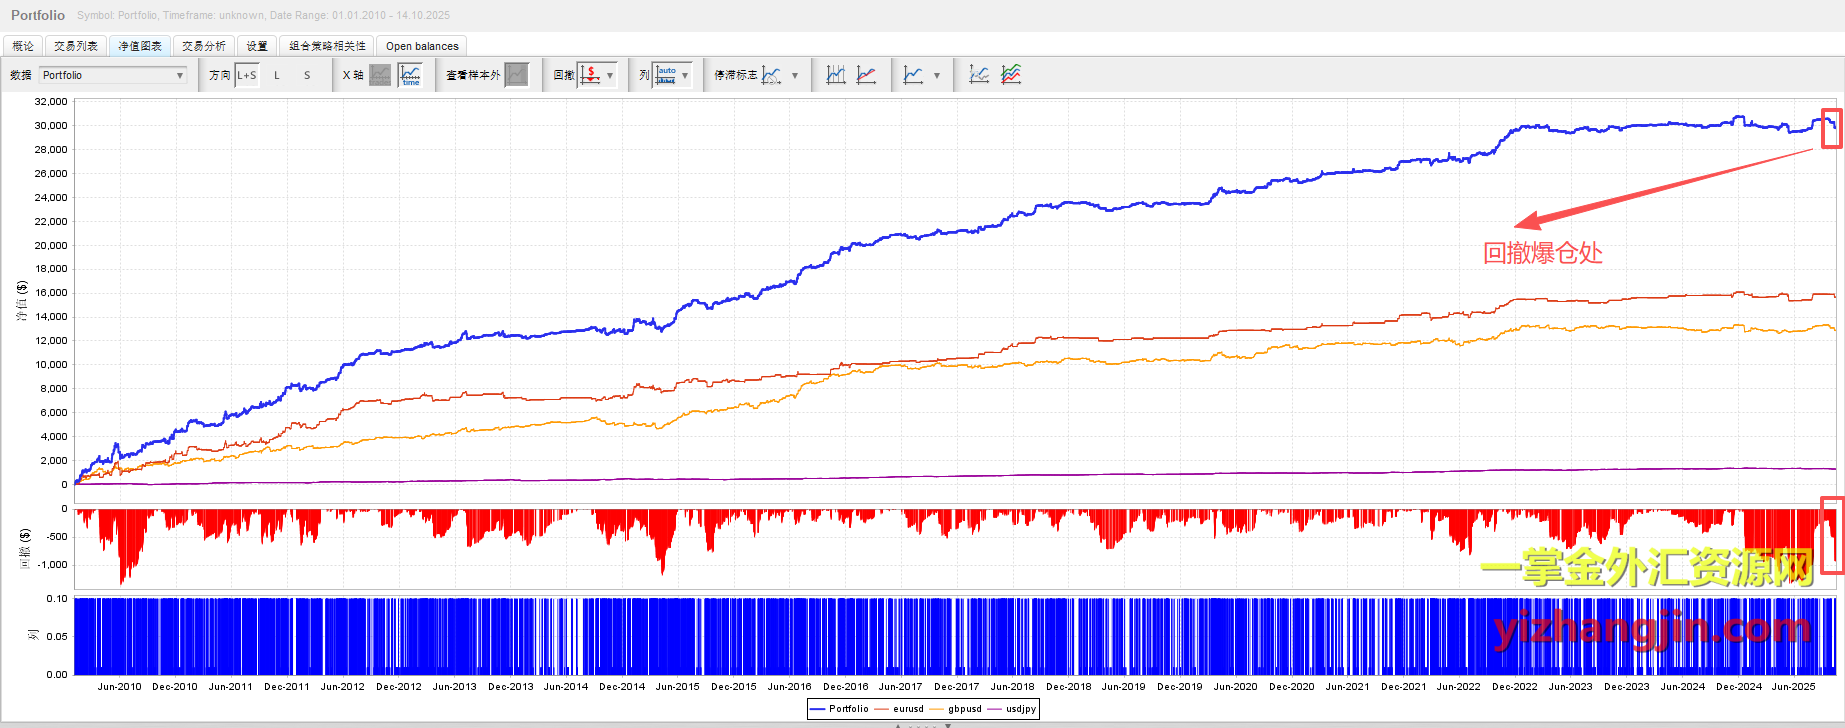This screenshot has height=728, width=1845.
Task: Click the vertical bars chart icon
Action: coord(836,75)
